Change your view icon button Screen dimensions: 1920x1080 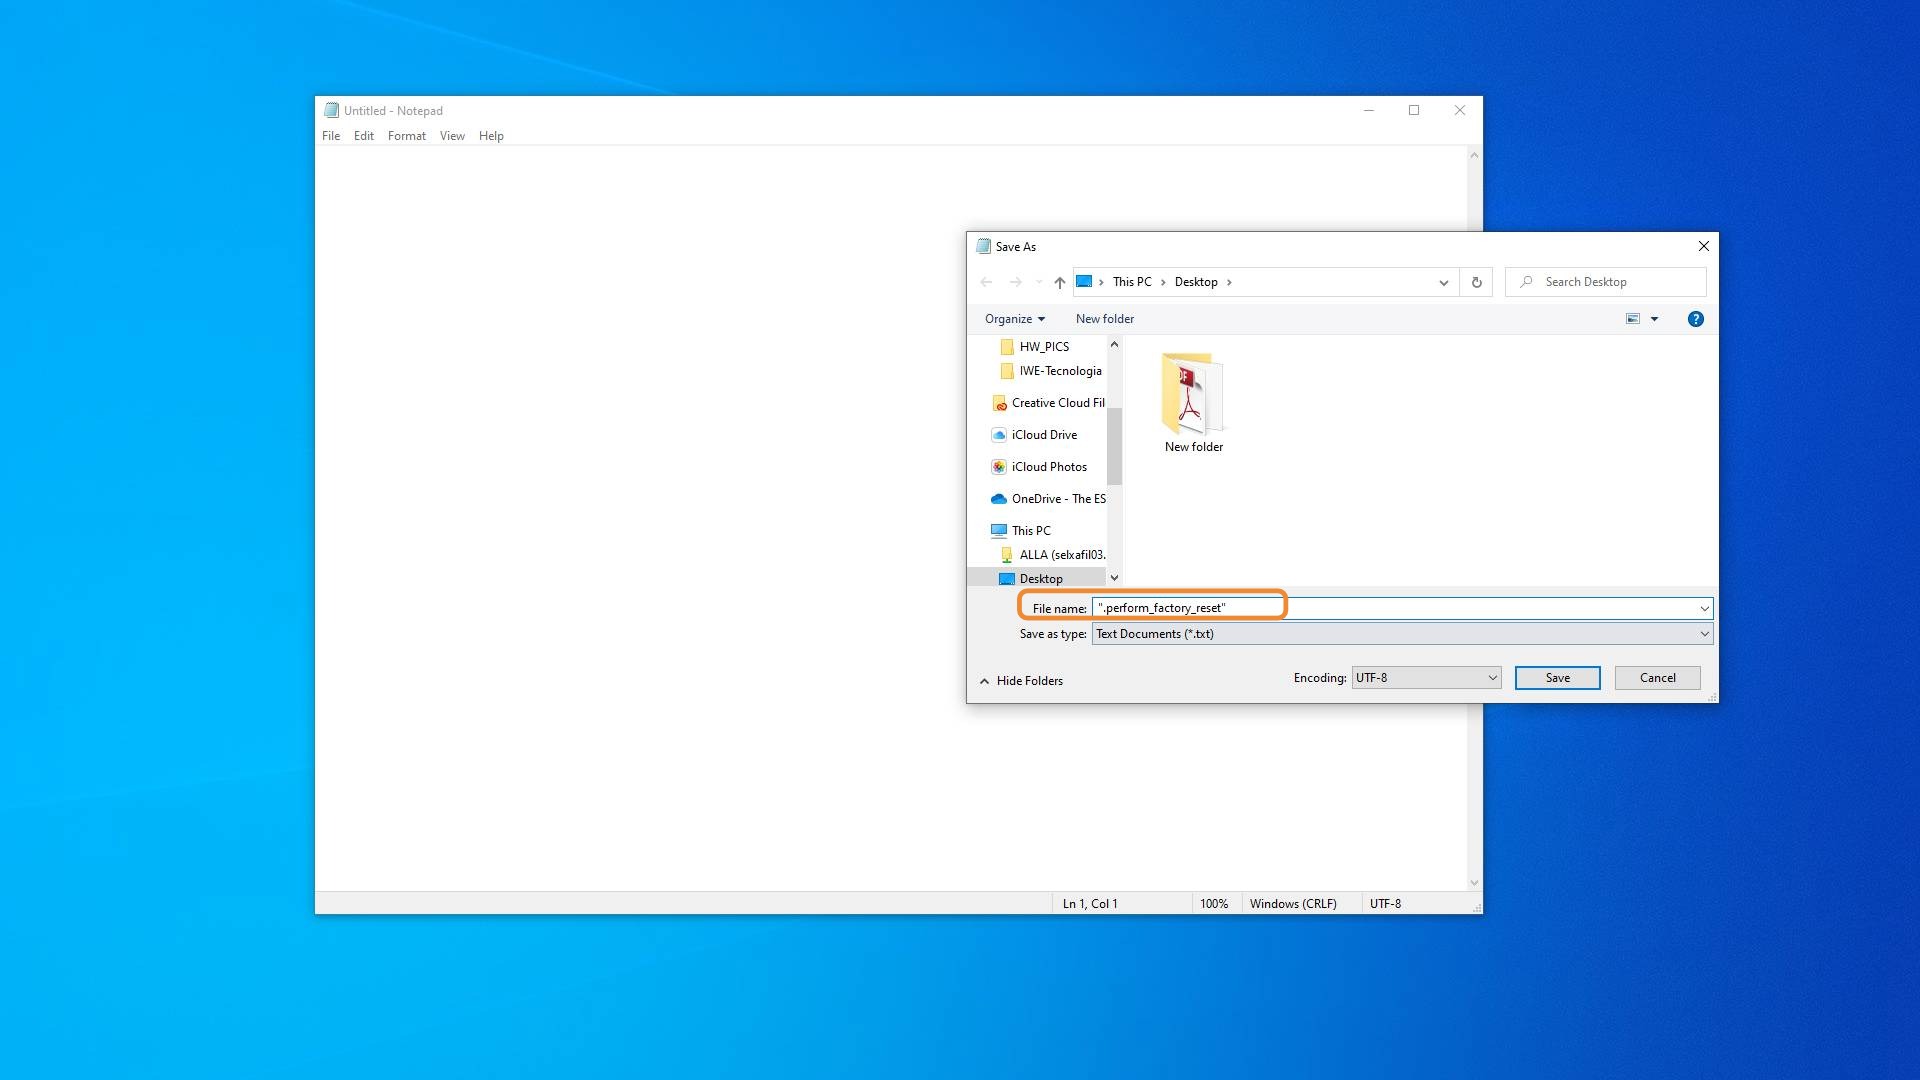[1633, 319]
